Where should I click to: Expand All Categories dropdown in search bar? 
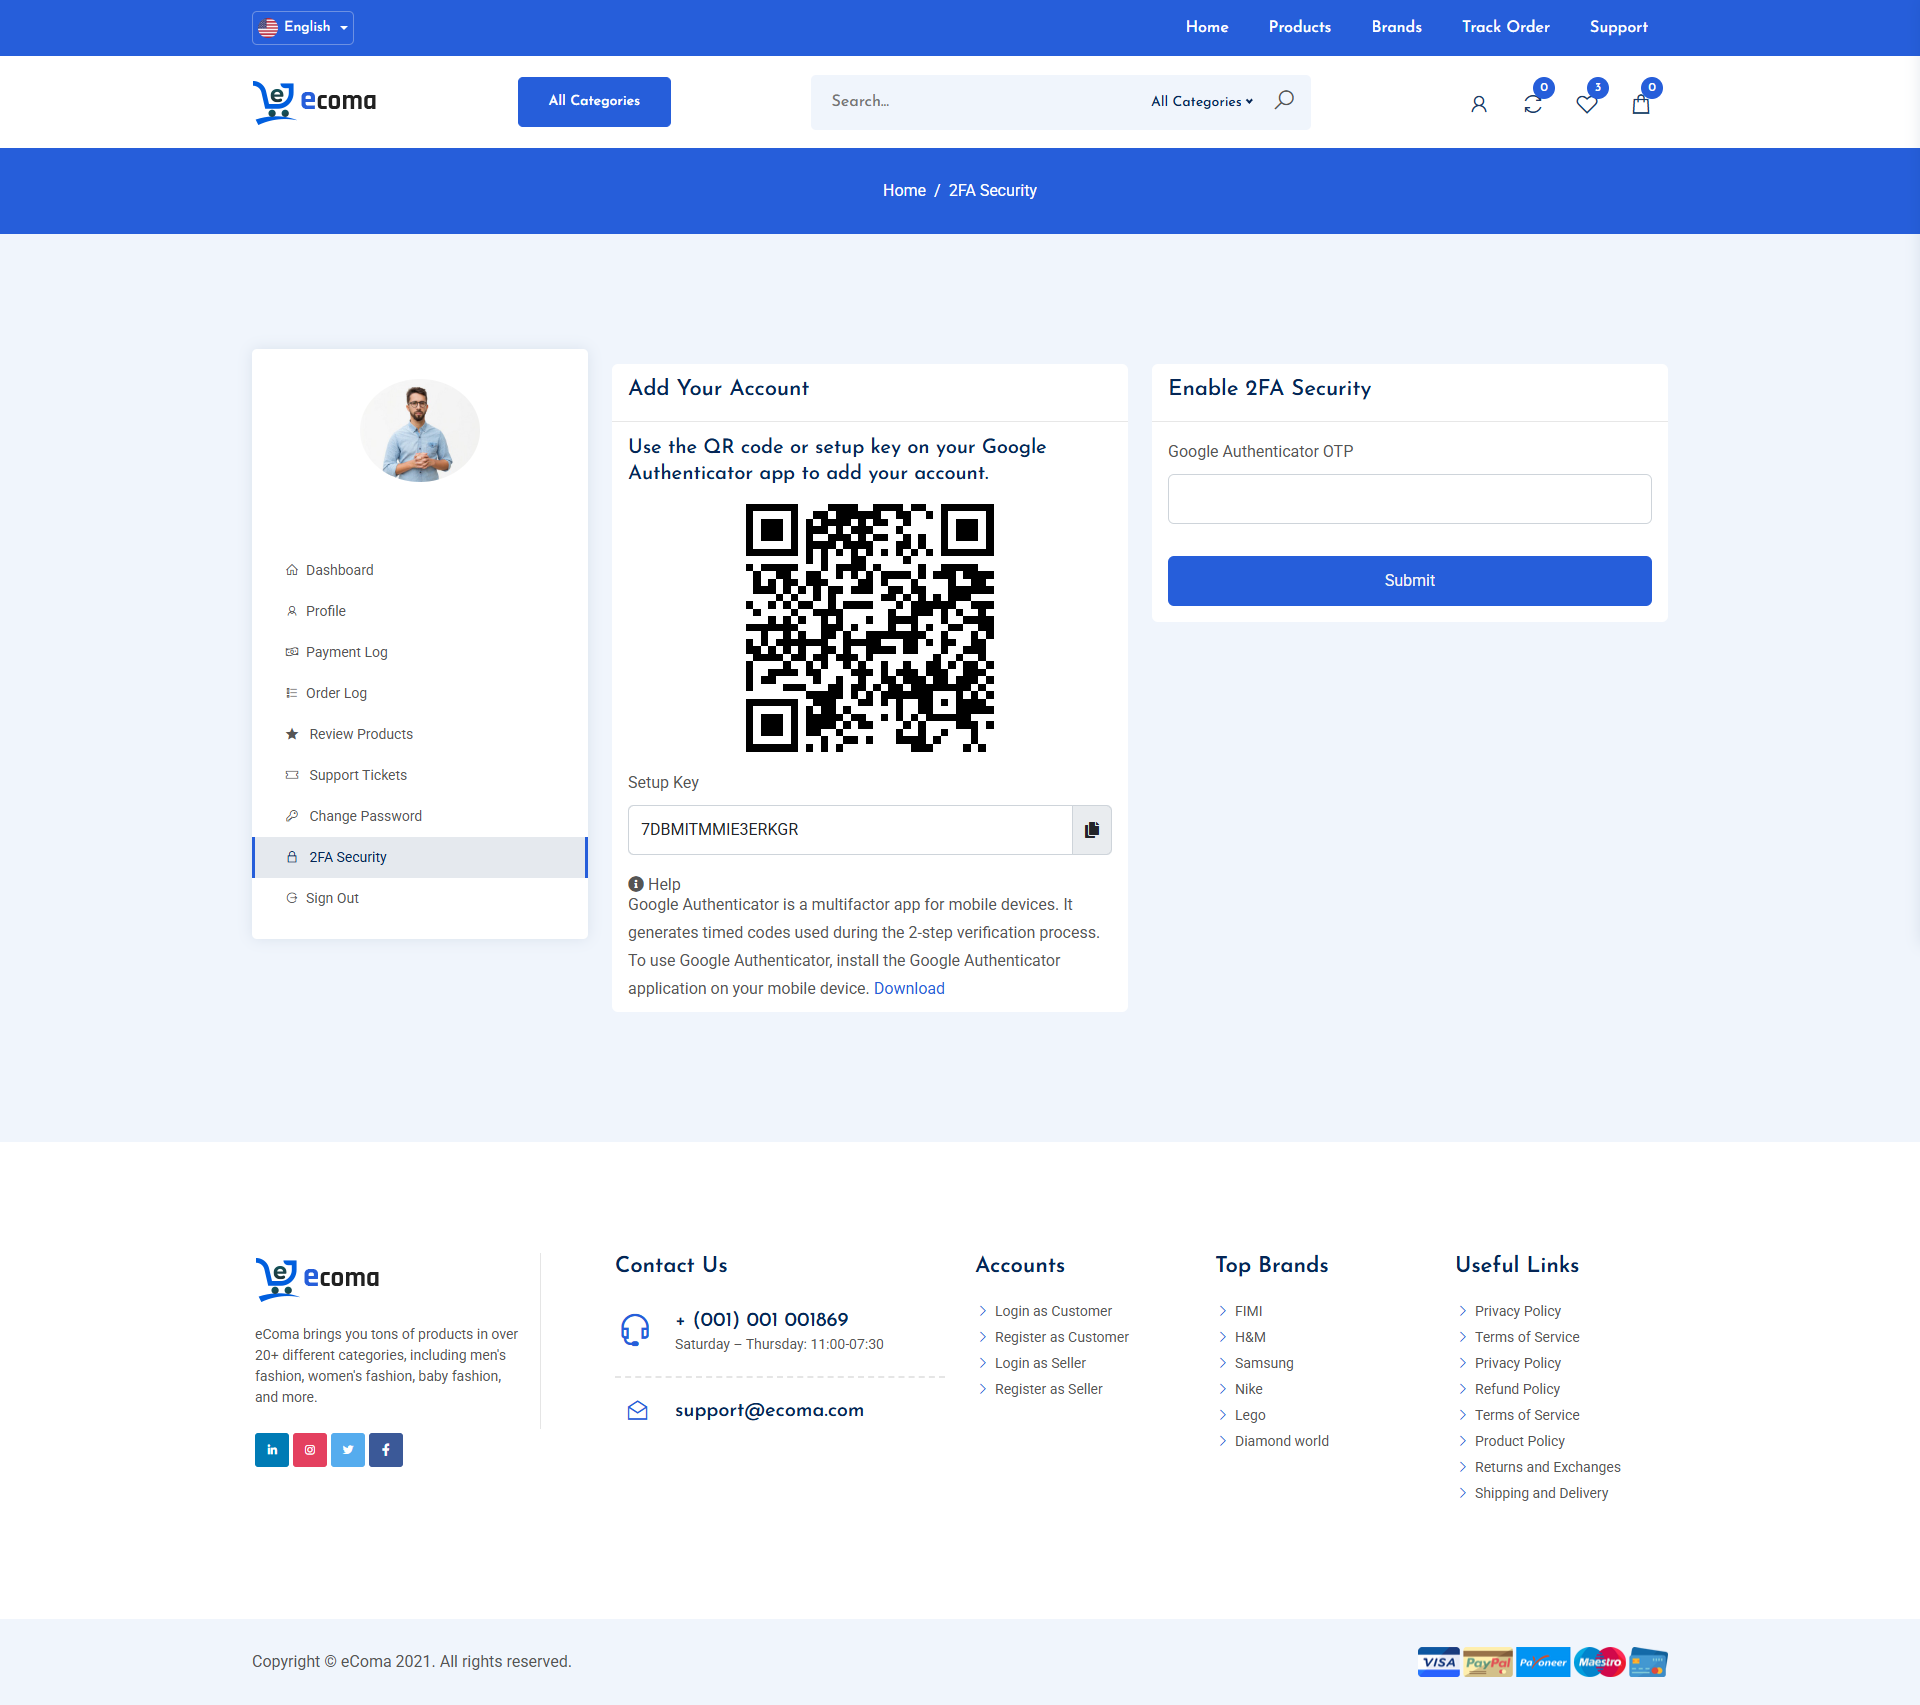click(x=1201, y=101)
